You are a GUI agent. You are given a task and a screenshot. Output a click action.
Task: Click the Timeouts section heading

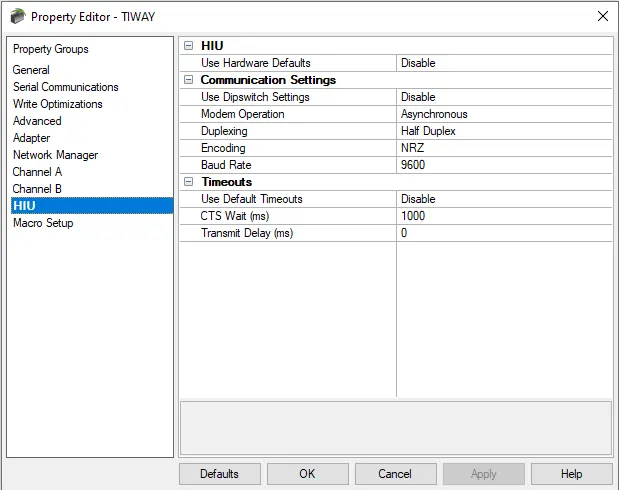click(x=227, y=182)
